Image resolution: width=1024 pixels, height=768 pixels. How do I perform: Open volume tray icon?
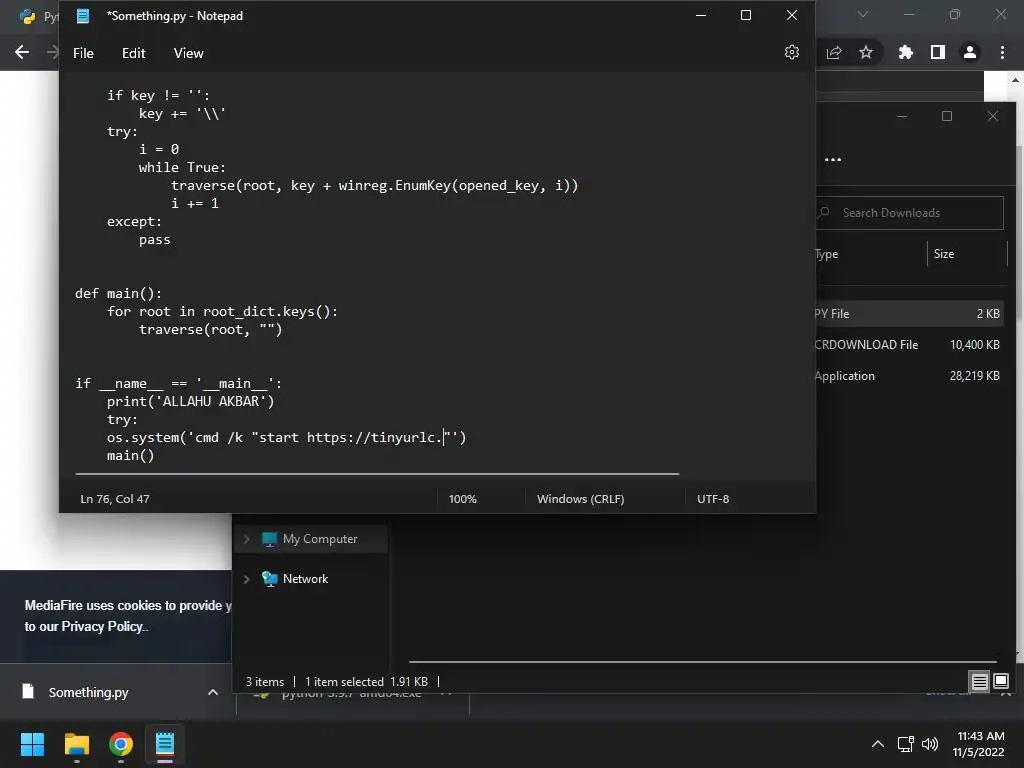929,744
